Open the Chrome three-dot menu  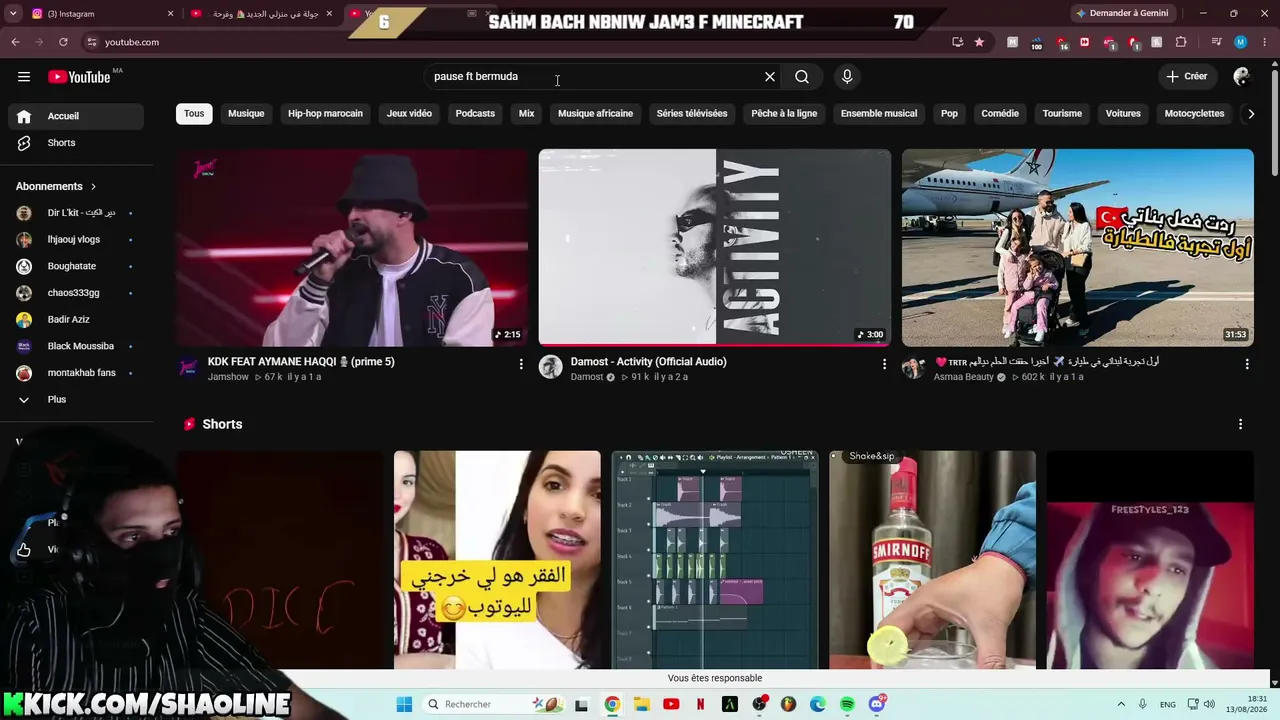[1263, 42]
